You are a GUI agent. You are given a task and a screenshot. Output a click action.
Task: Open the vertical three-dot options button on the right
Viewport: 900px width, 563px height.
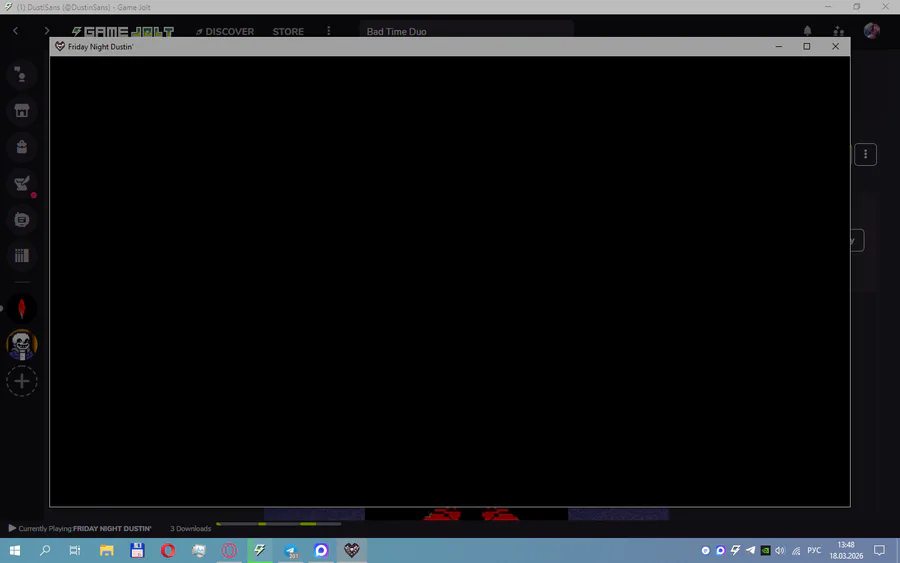[x=866, y=154]
